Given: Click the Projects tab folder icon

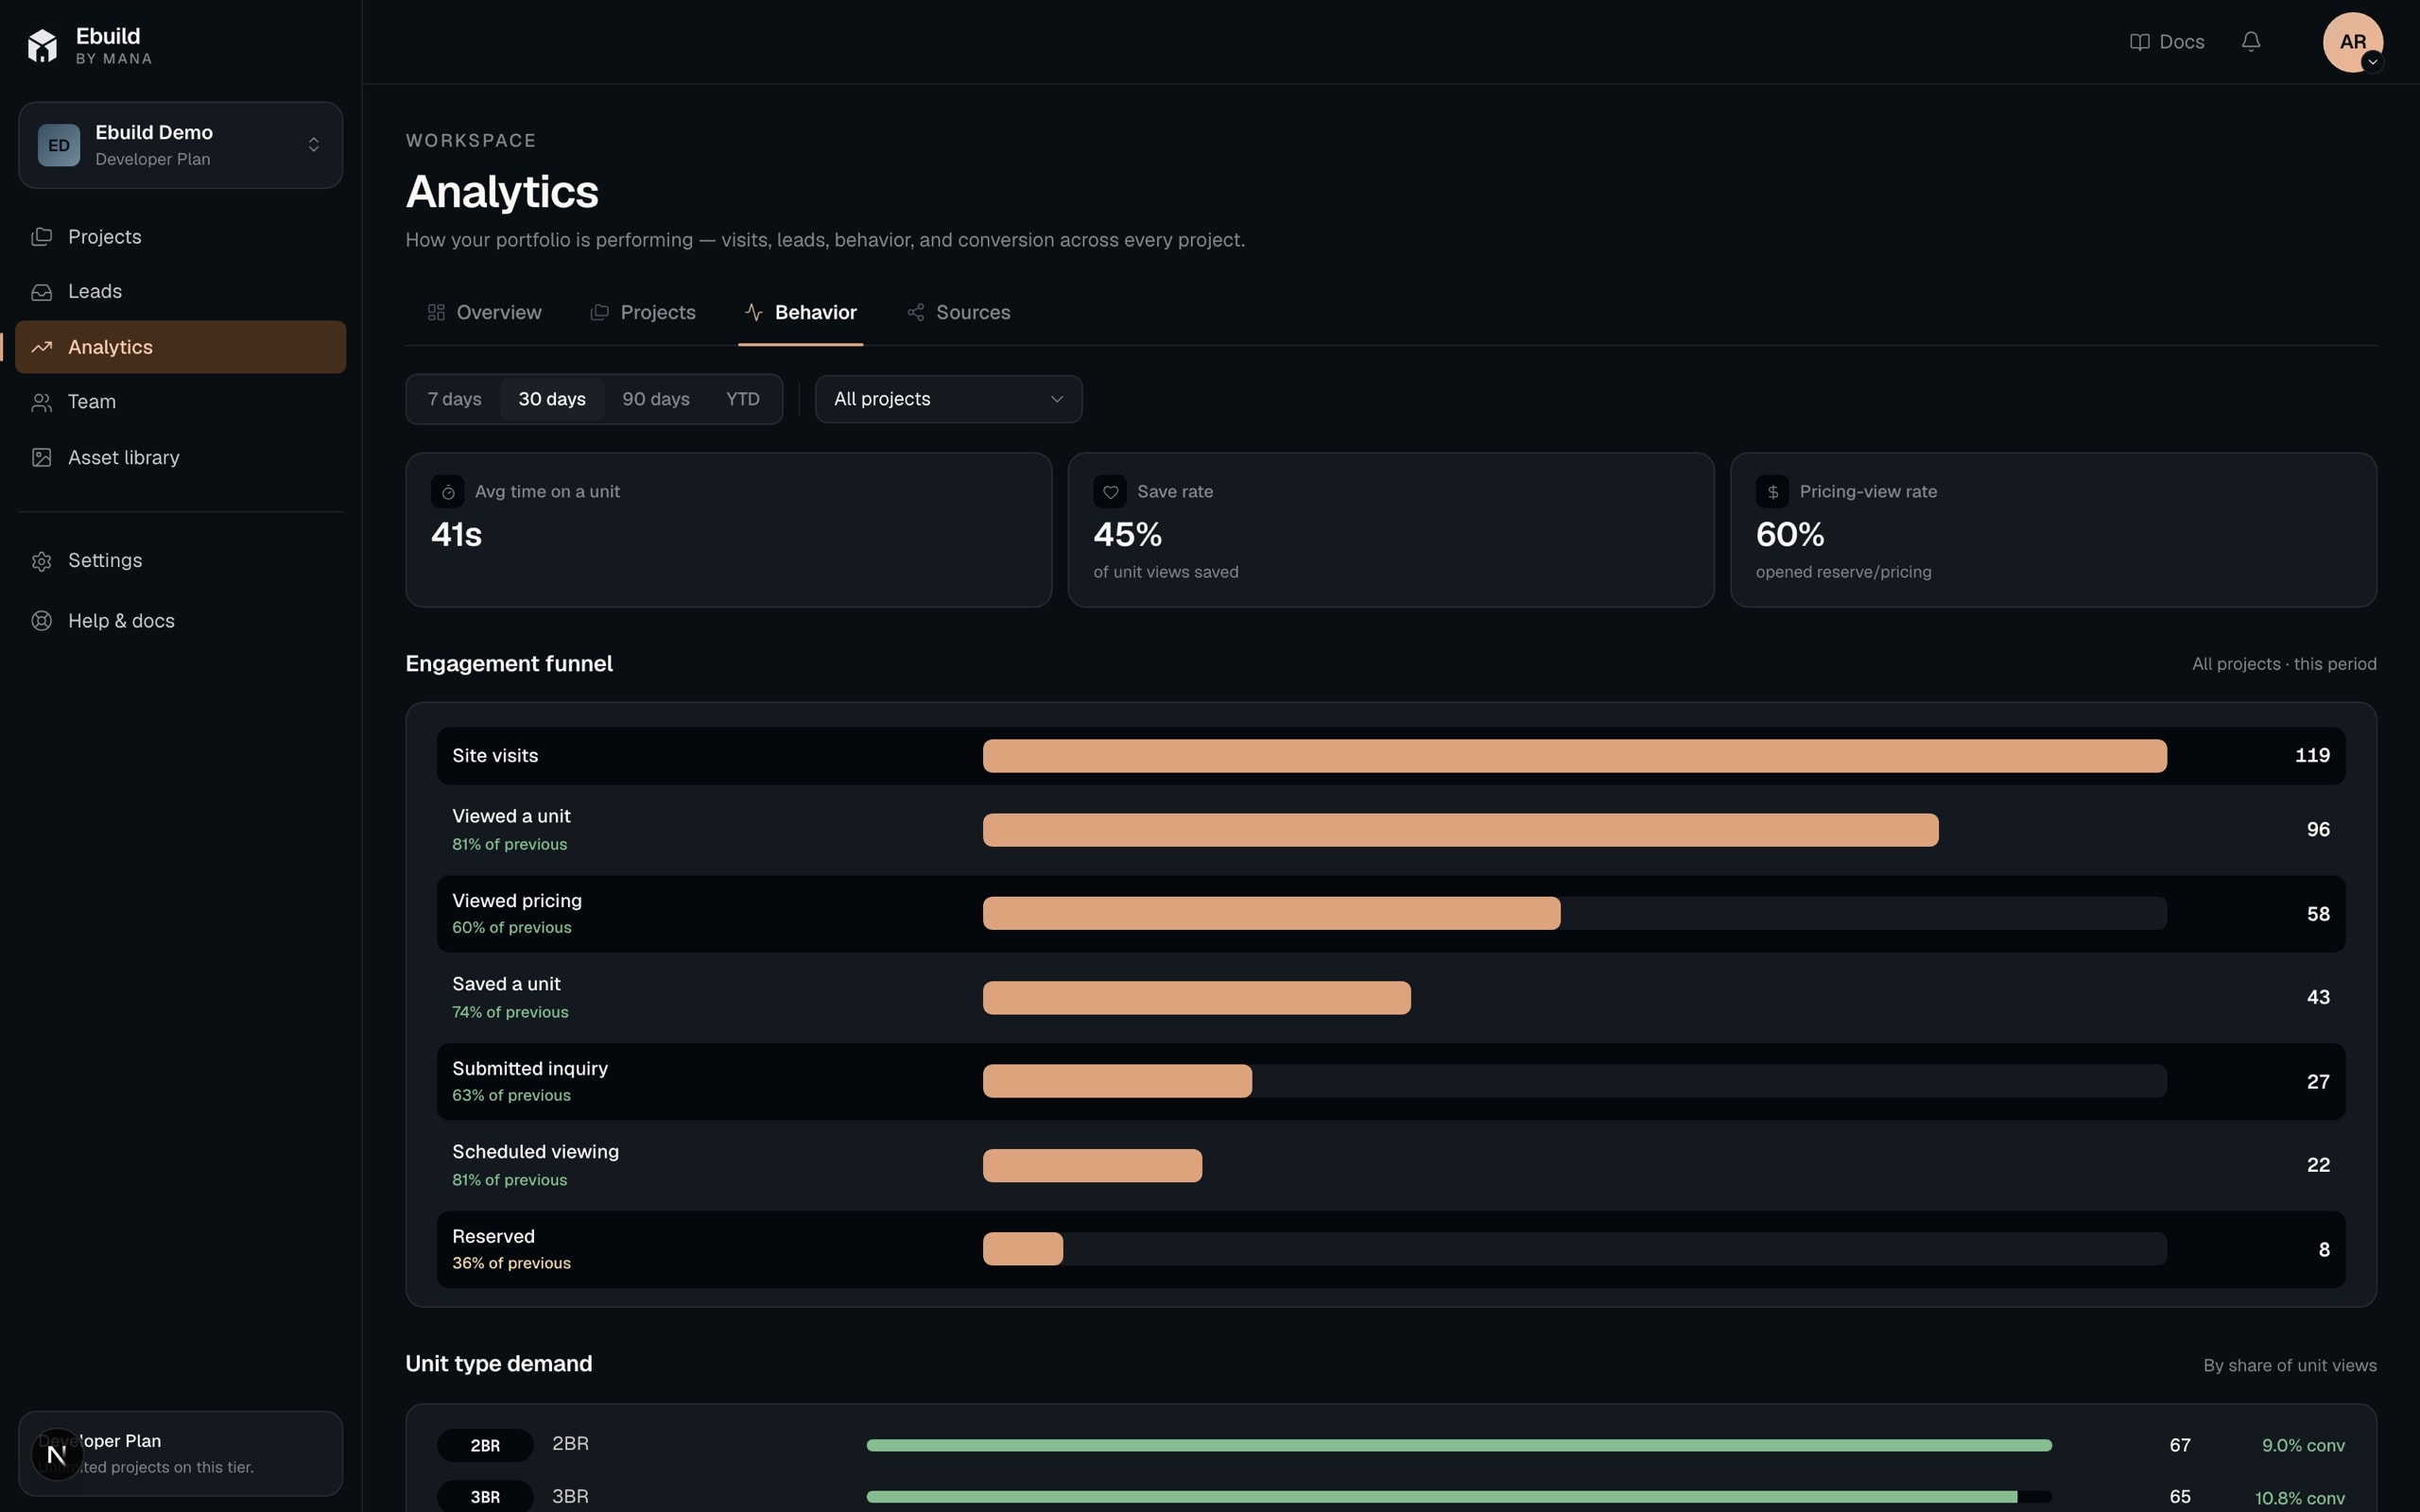Looking at the screenshot, I should tap(599, 313).
